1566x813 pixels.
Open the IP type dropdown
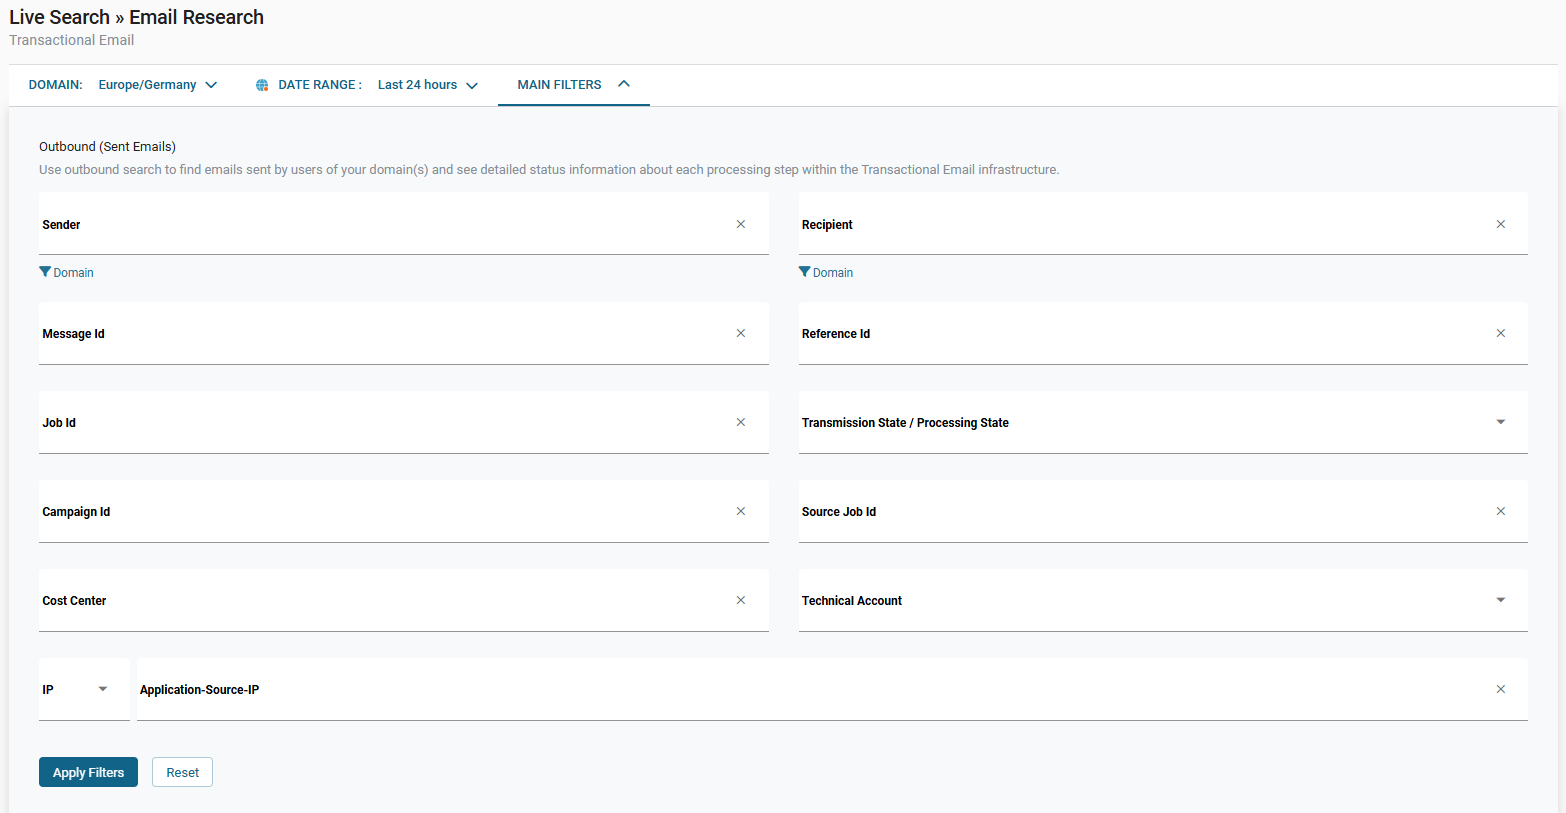(102, 689)
